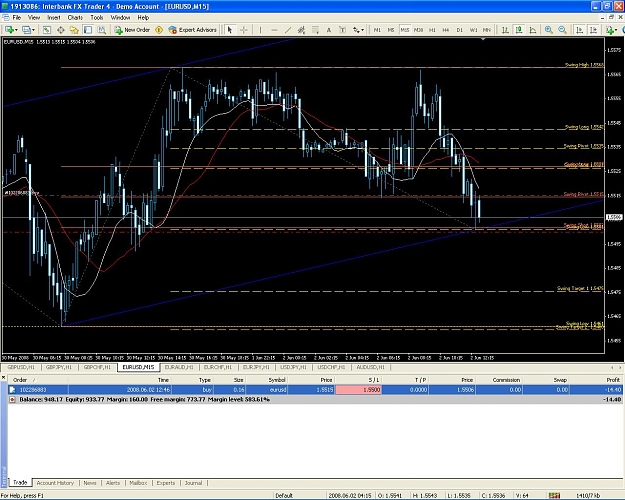This screenshot has height=500, width=625.
Task: Select the Horizontal Line tool
Action: pos(274,30)
